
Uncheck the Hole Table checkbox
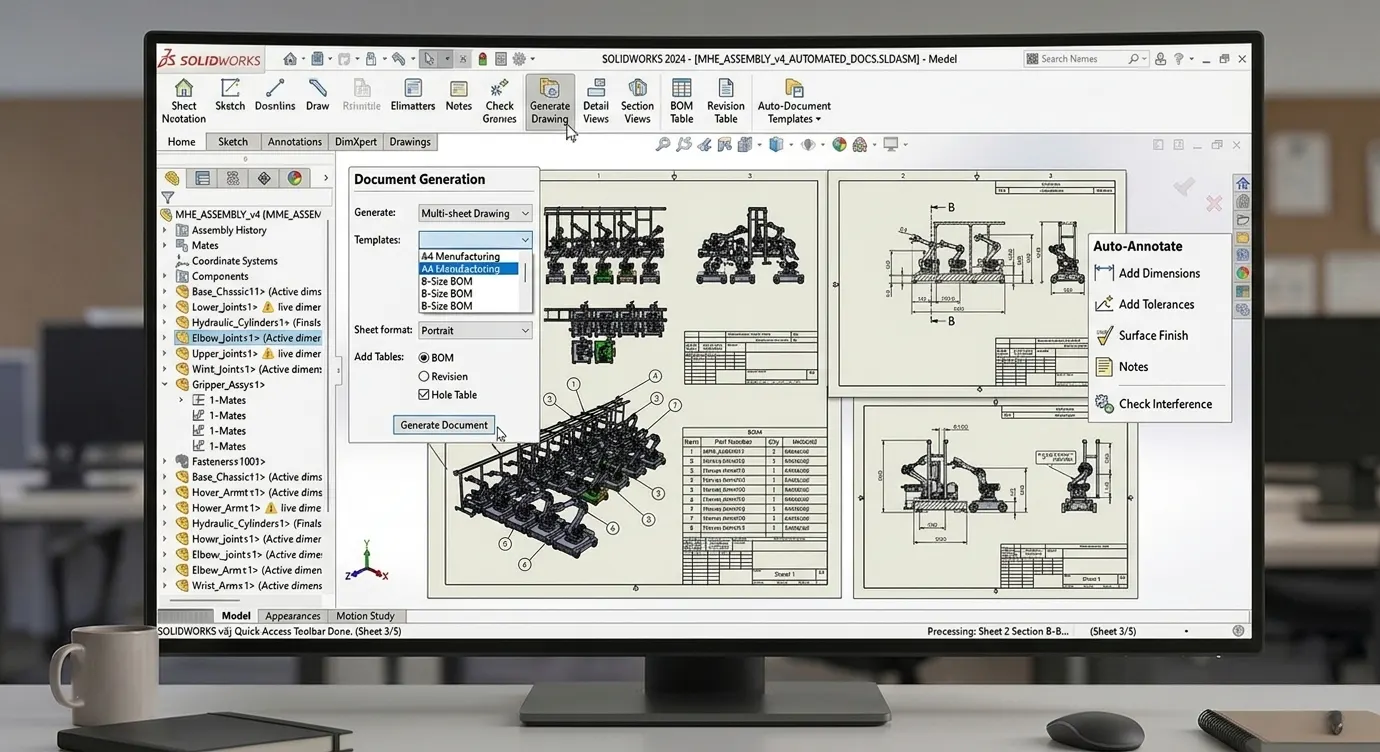(424, 395)
